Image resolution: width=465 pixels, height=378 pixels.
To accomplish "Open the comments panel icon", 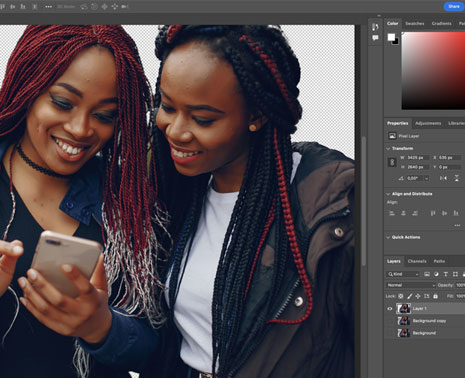I will (x=375, y=38).
